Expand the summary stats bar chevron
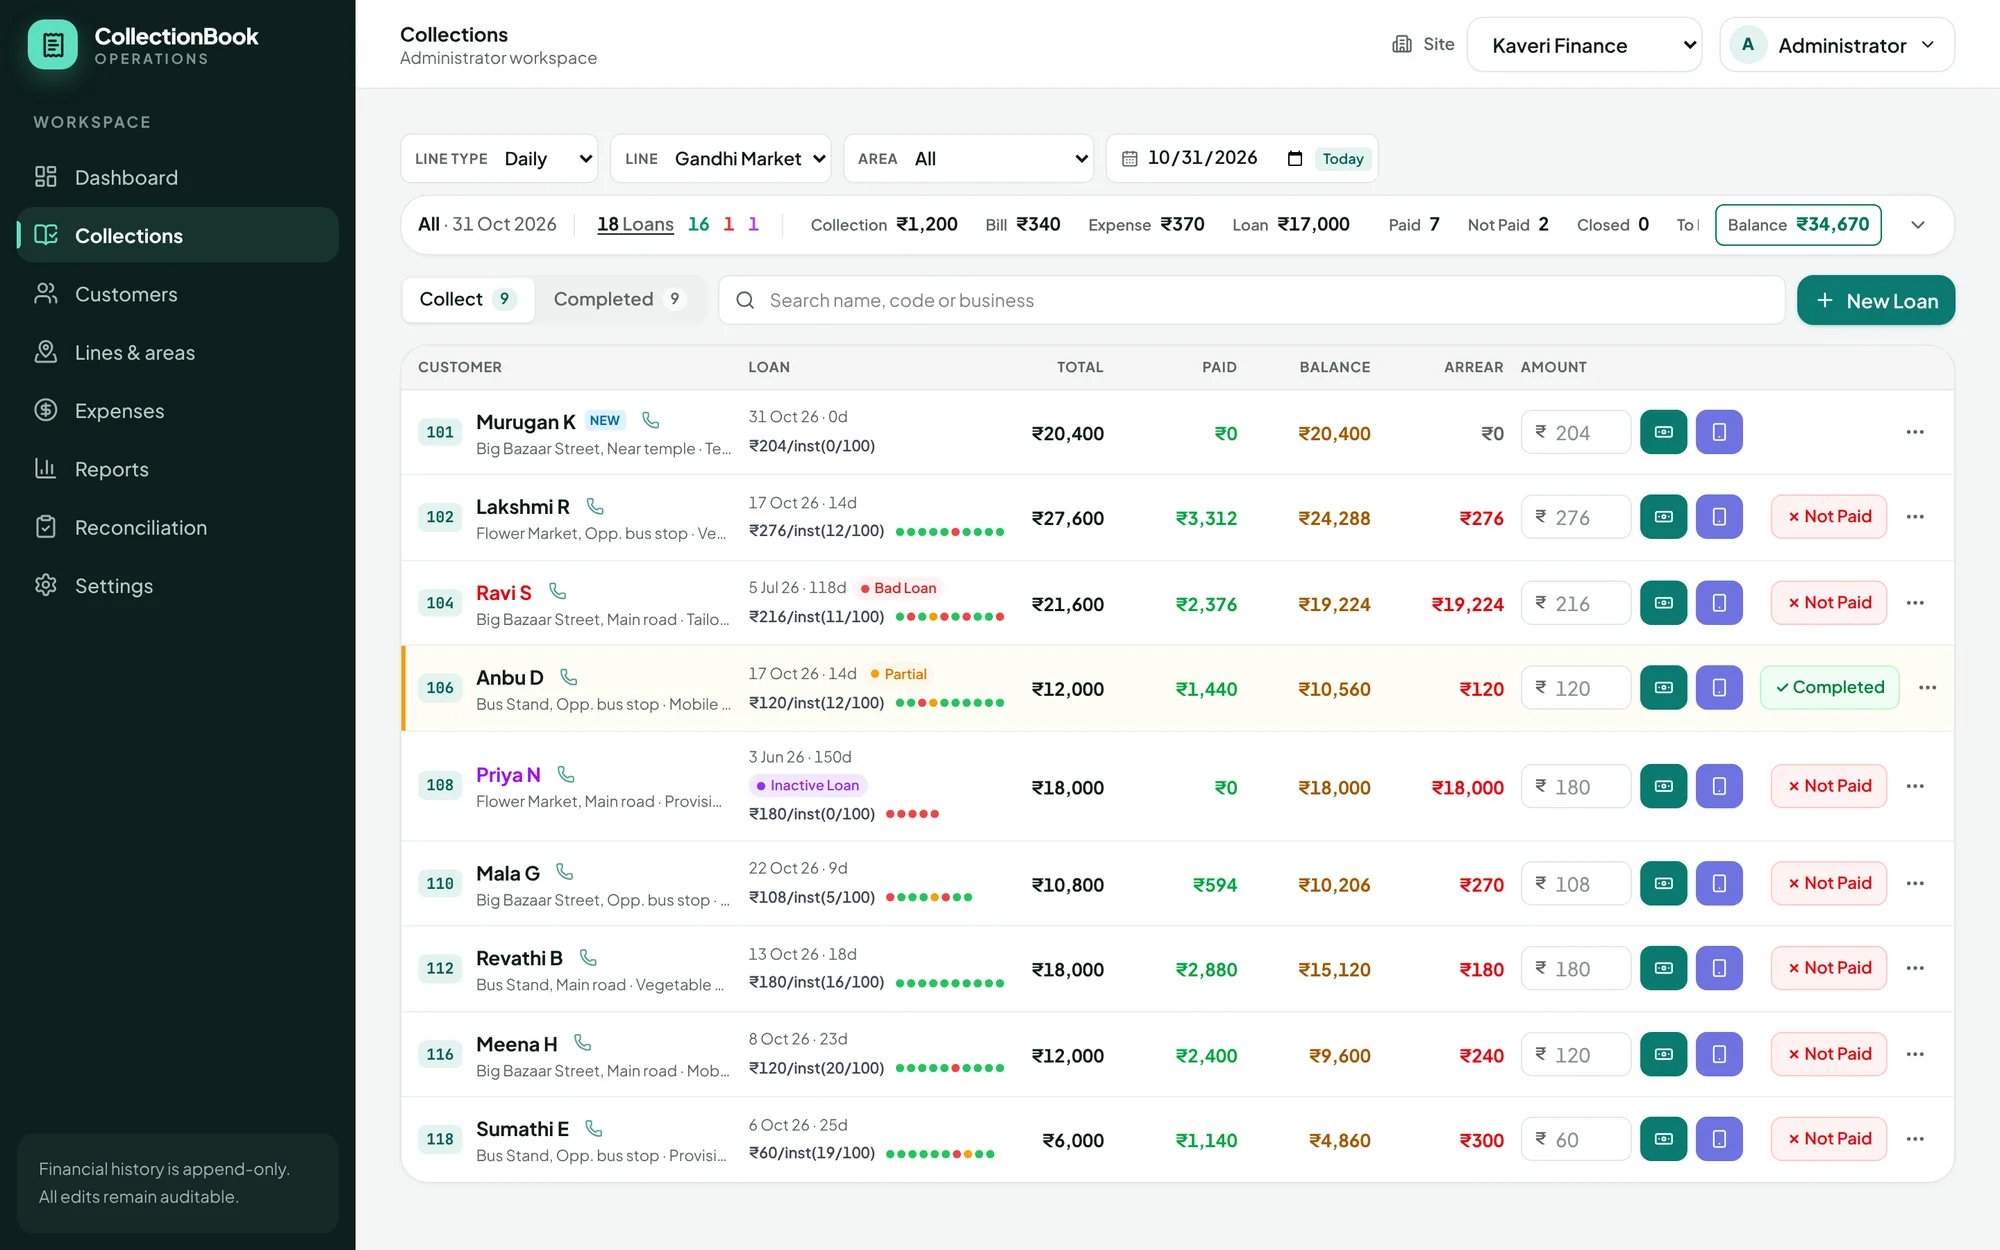The height and width of the screenshot is (1250, 2000). (x=1918, y=225)
